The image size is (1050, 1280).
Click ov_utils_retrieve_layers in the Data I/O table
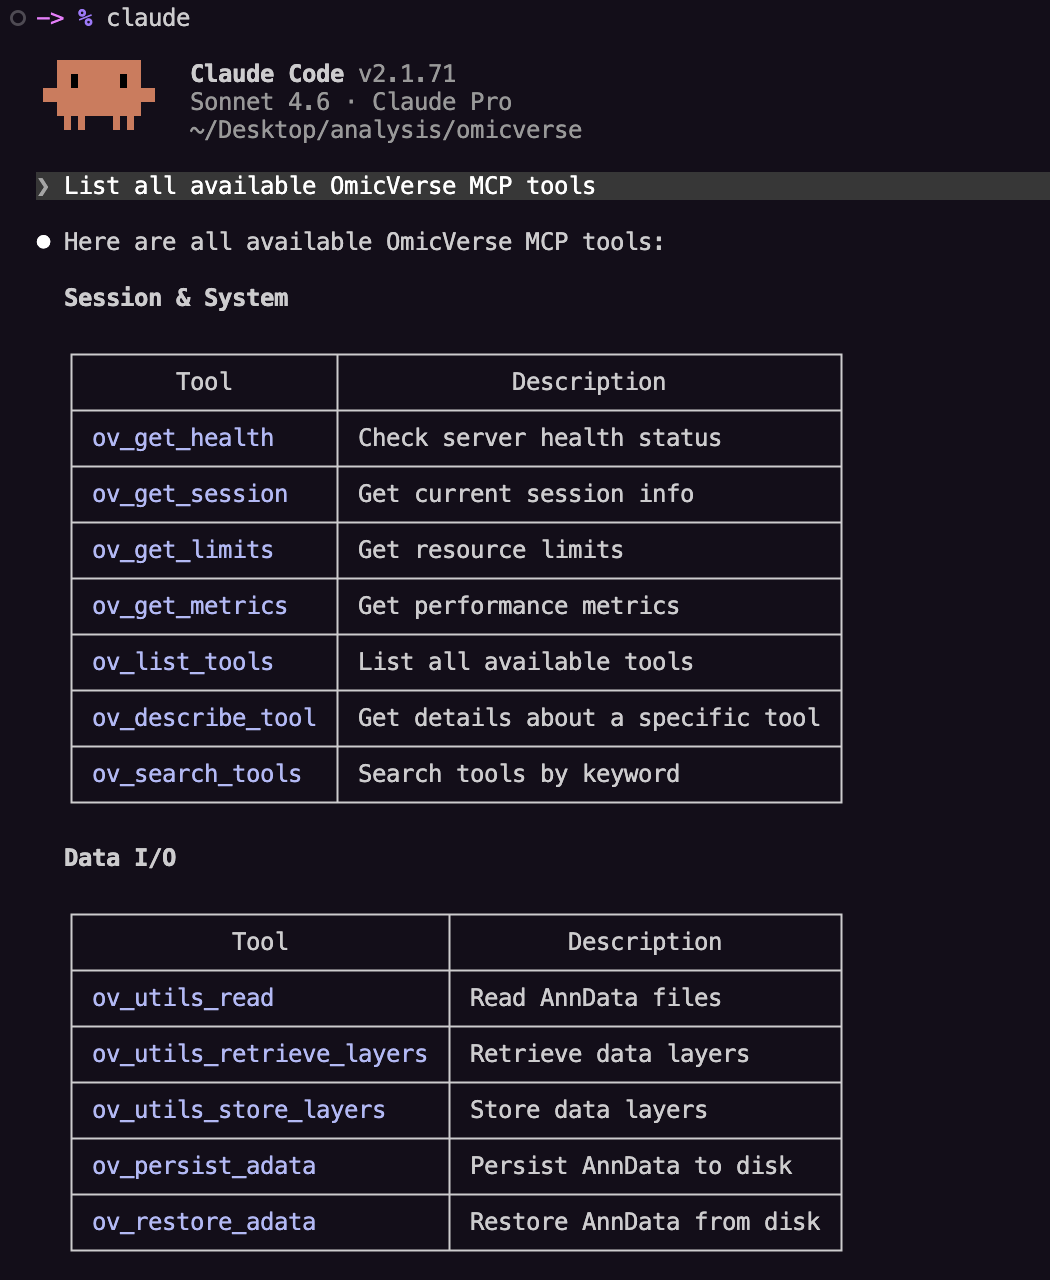click(260, 1054)
